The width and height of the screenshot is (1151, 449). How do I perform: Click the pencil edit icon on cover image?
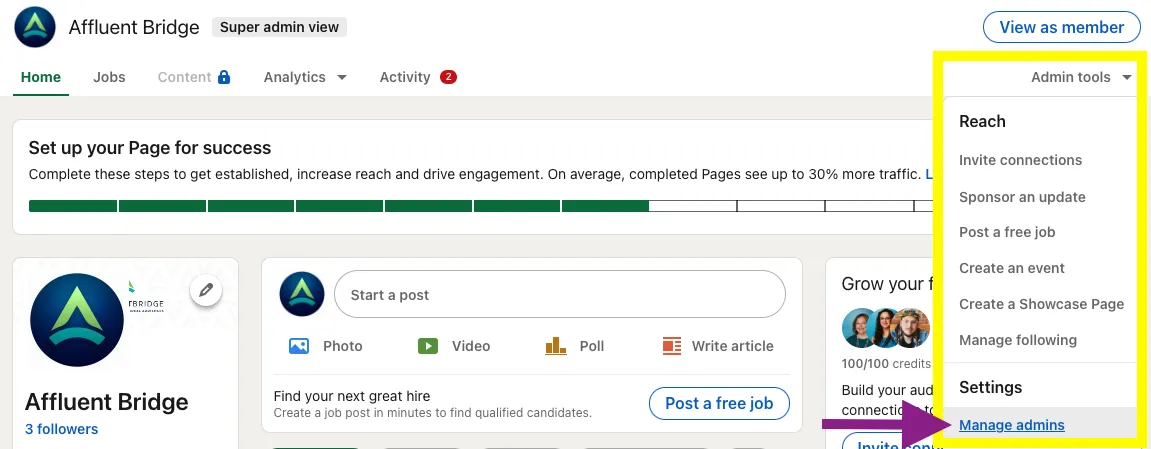206,290
